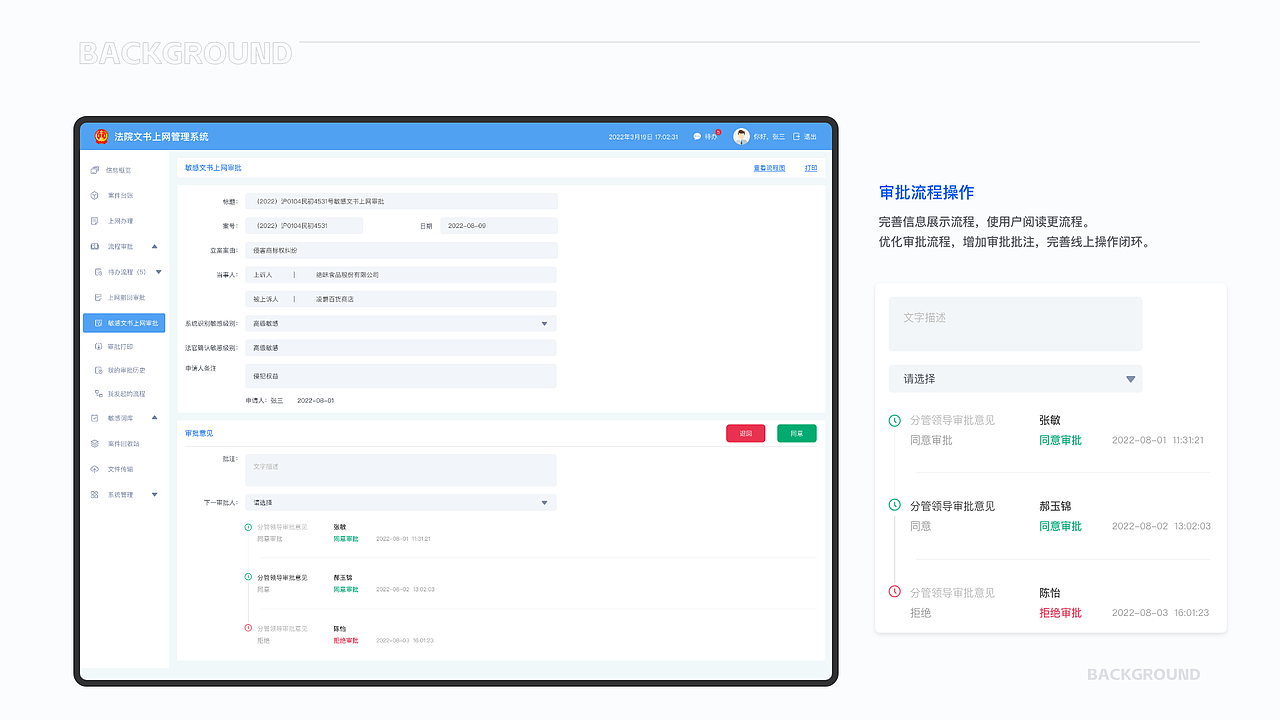Click the 退出 logout icon

[x=797, y=136]
